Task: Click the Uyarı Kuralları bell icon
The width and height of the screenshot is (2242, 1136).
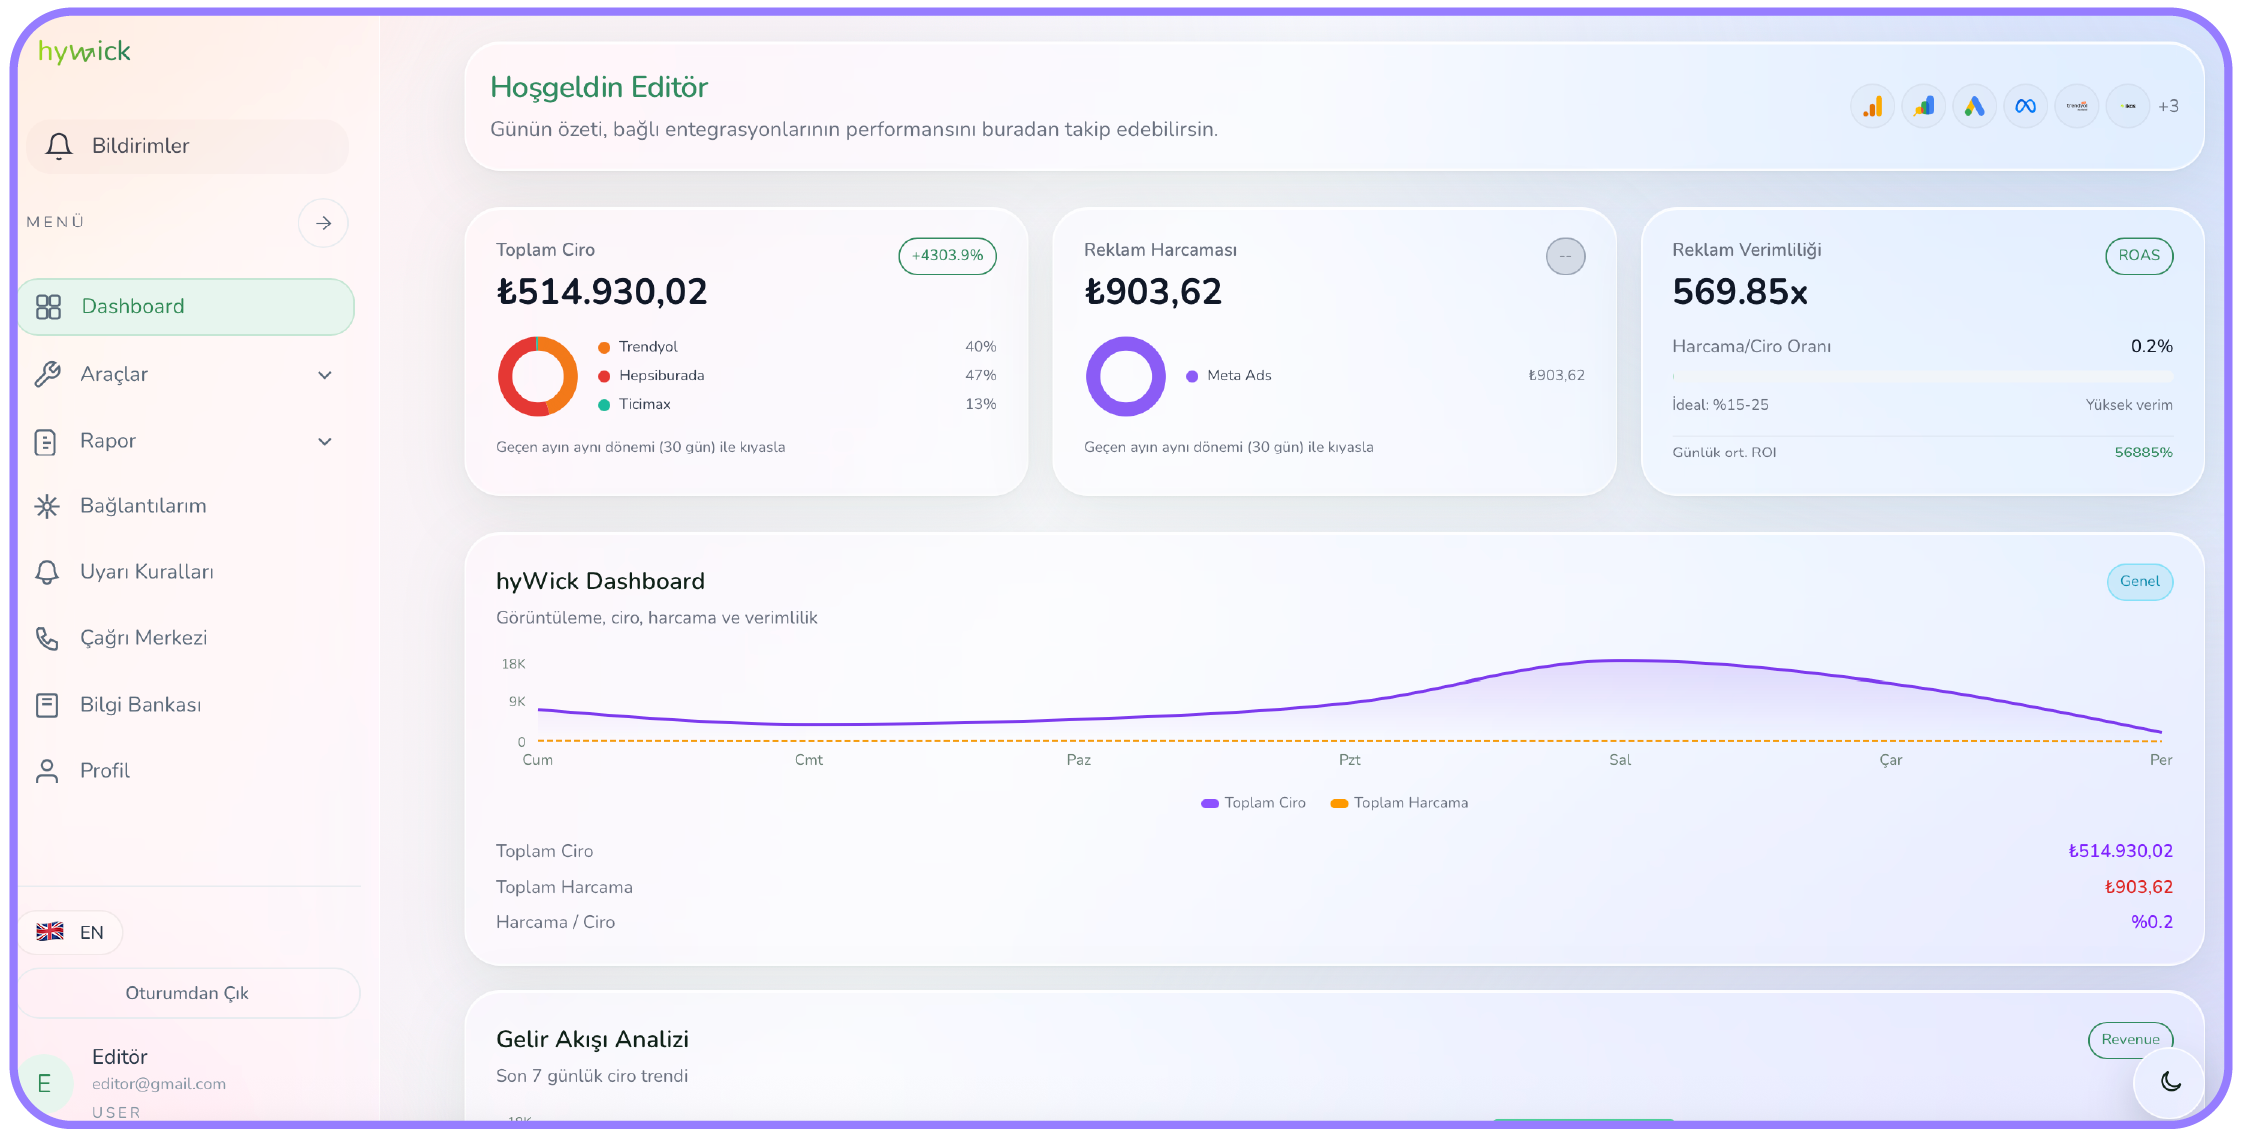Action: click(47, 572)
